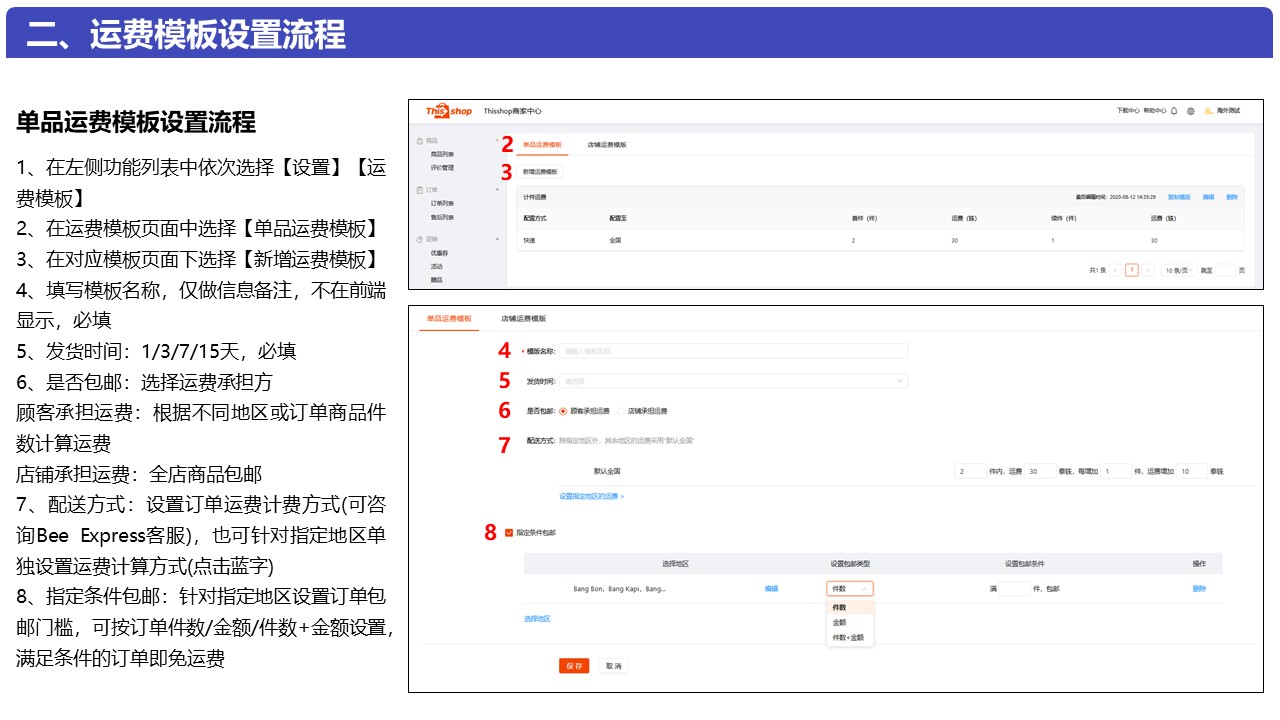Click the 快递 cell in the table
Viewport: 1280px width, 720px height.
(x=528, y=241)
